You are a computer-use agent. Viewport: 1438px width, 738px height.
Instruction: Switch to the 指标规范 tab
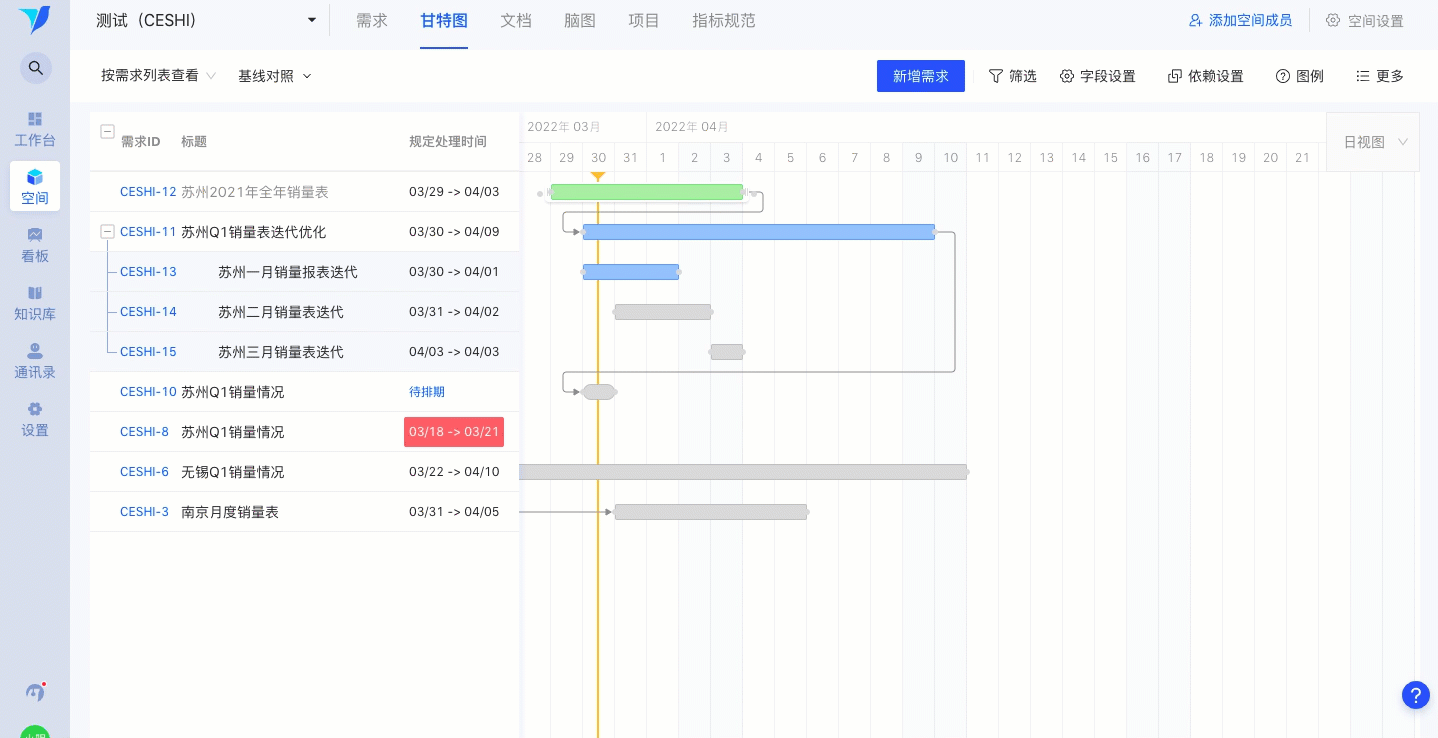tap(724, 21)
